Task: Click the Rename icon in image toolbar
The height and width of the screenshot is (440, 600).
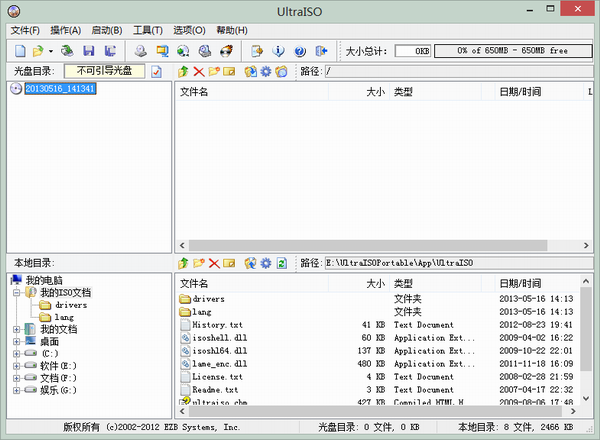Action: [x=229, y=71]
